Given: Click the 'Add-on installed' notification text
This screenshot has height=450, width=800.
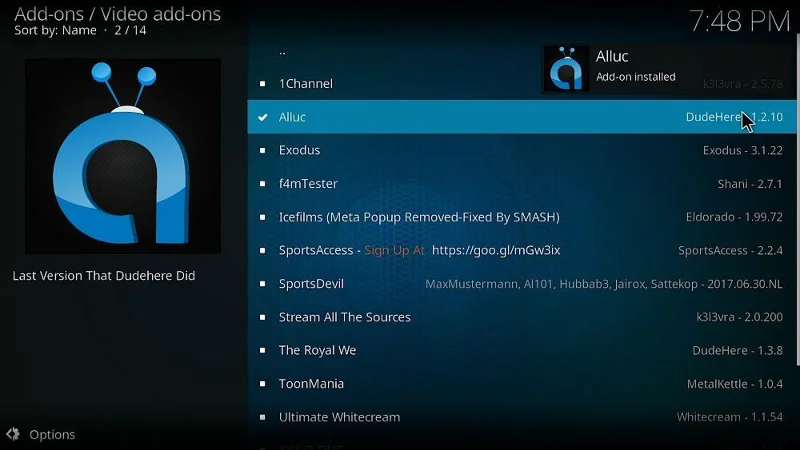Looking at the screenshot, I should tap(636, 77).
